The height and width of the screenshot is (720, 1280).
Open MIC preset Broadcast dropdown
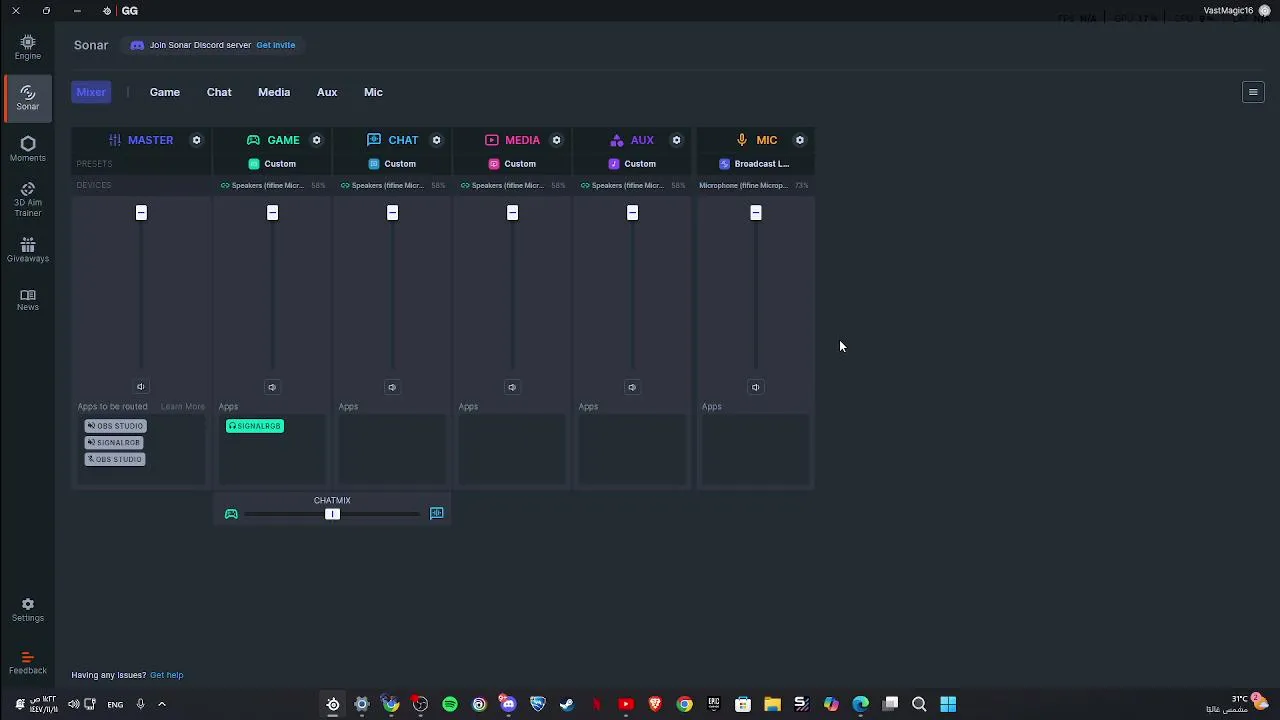coord(755,164)
